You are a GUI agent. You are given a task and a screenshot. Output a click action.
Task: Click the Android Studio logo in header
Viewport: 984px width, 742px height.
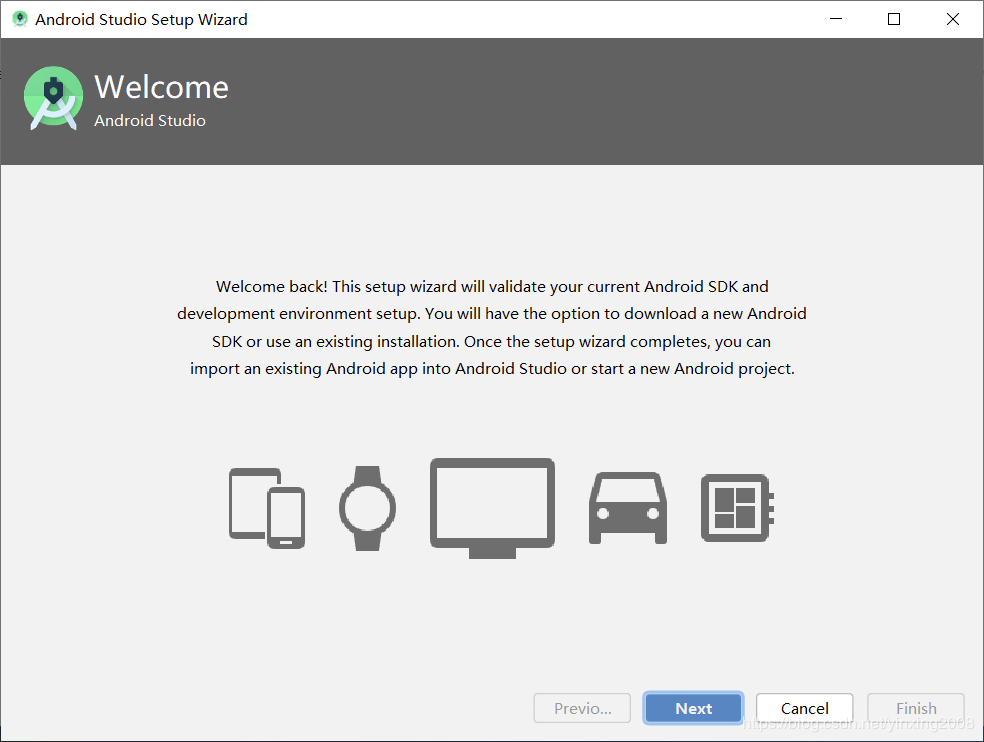pyautogui.click(x=53, y=98)
